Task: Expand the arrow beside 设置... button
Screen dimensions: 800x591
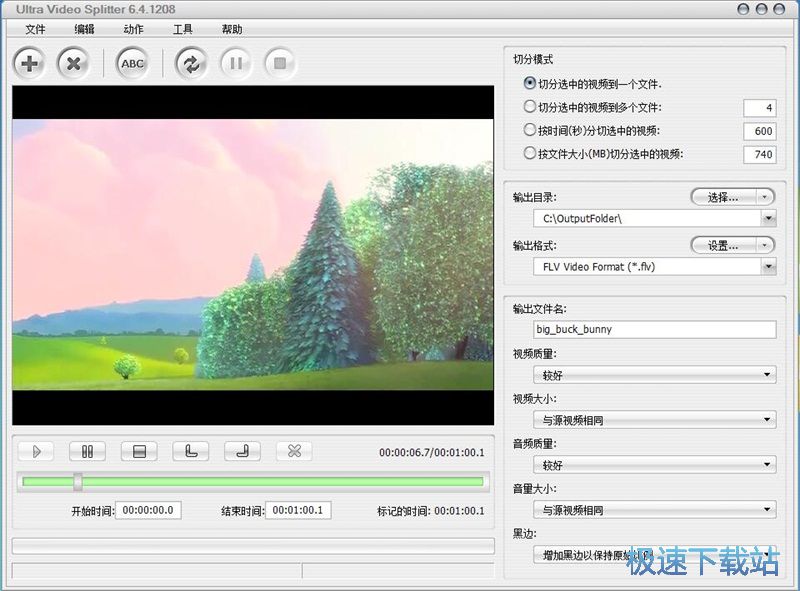Action: (764, 245)
